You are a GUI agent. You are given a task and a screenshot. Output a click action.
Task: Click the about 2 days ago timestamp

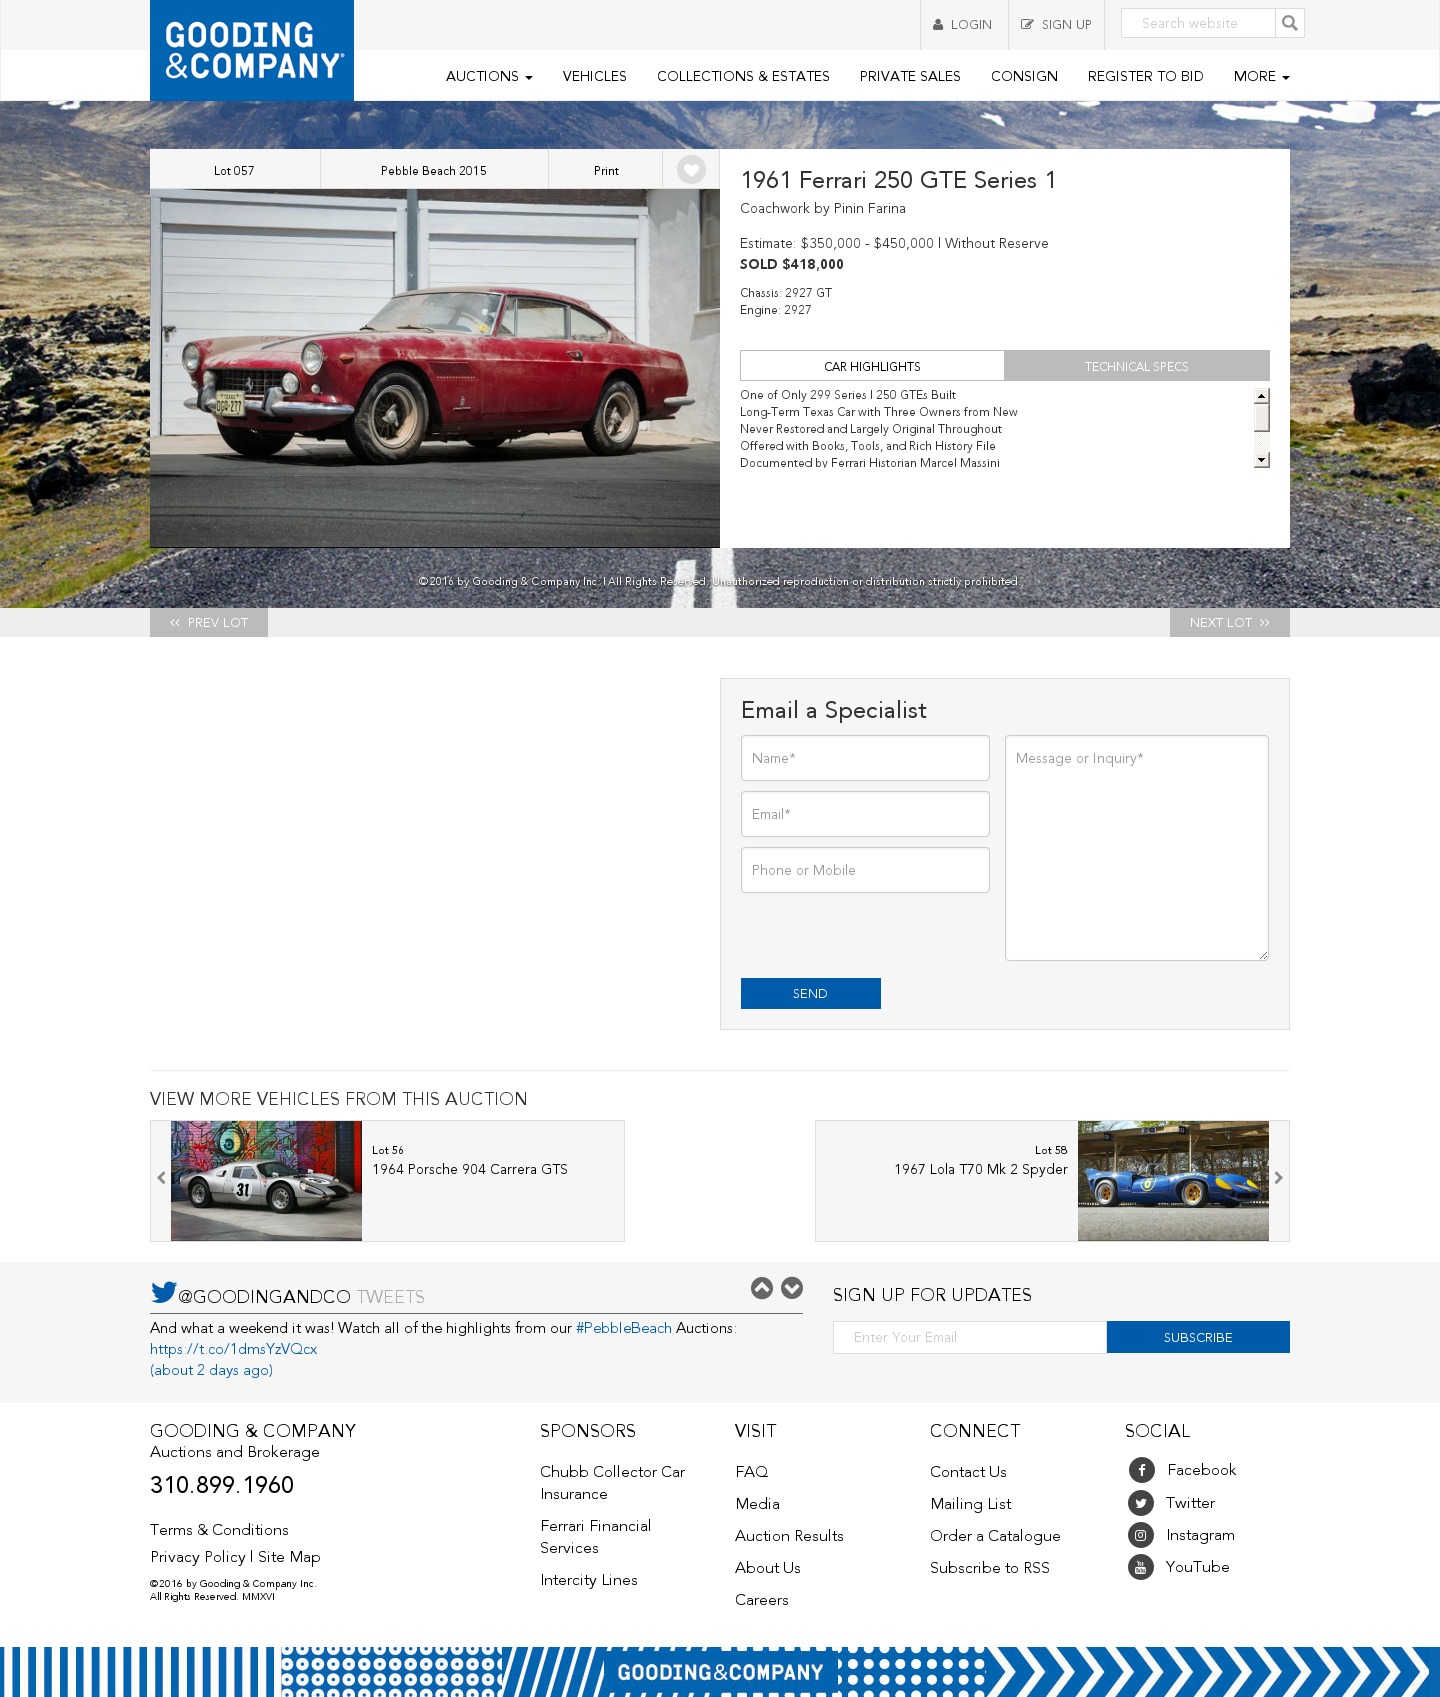click(212, 1370)
